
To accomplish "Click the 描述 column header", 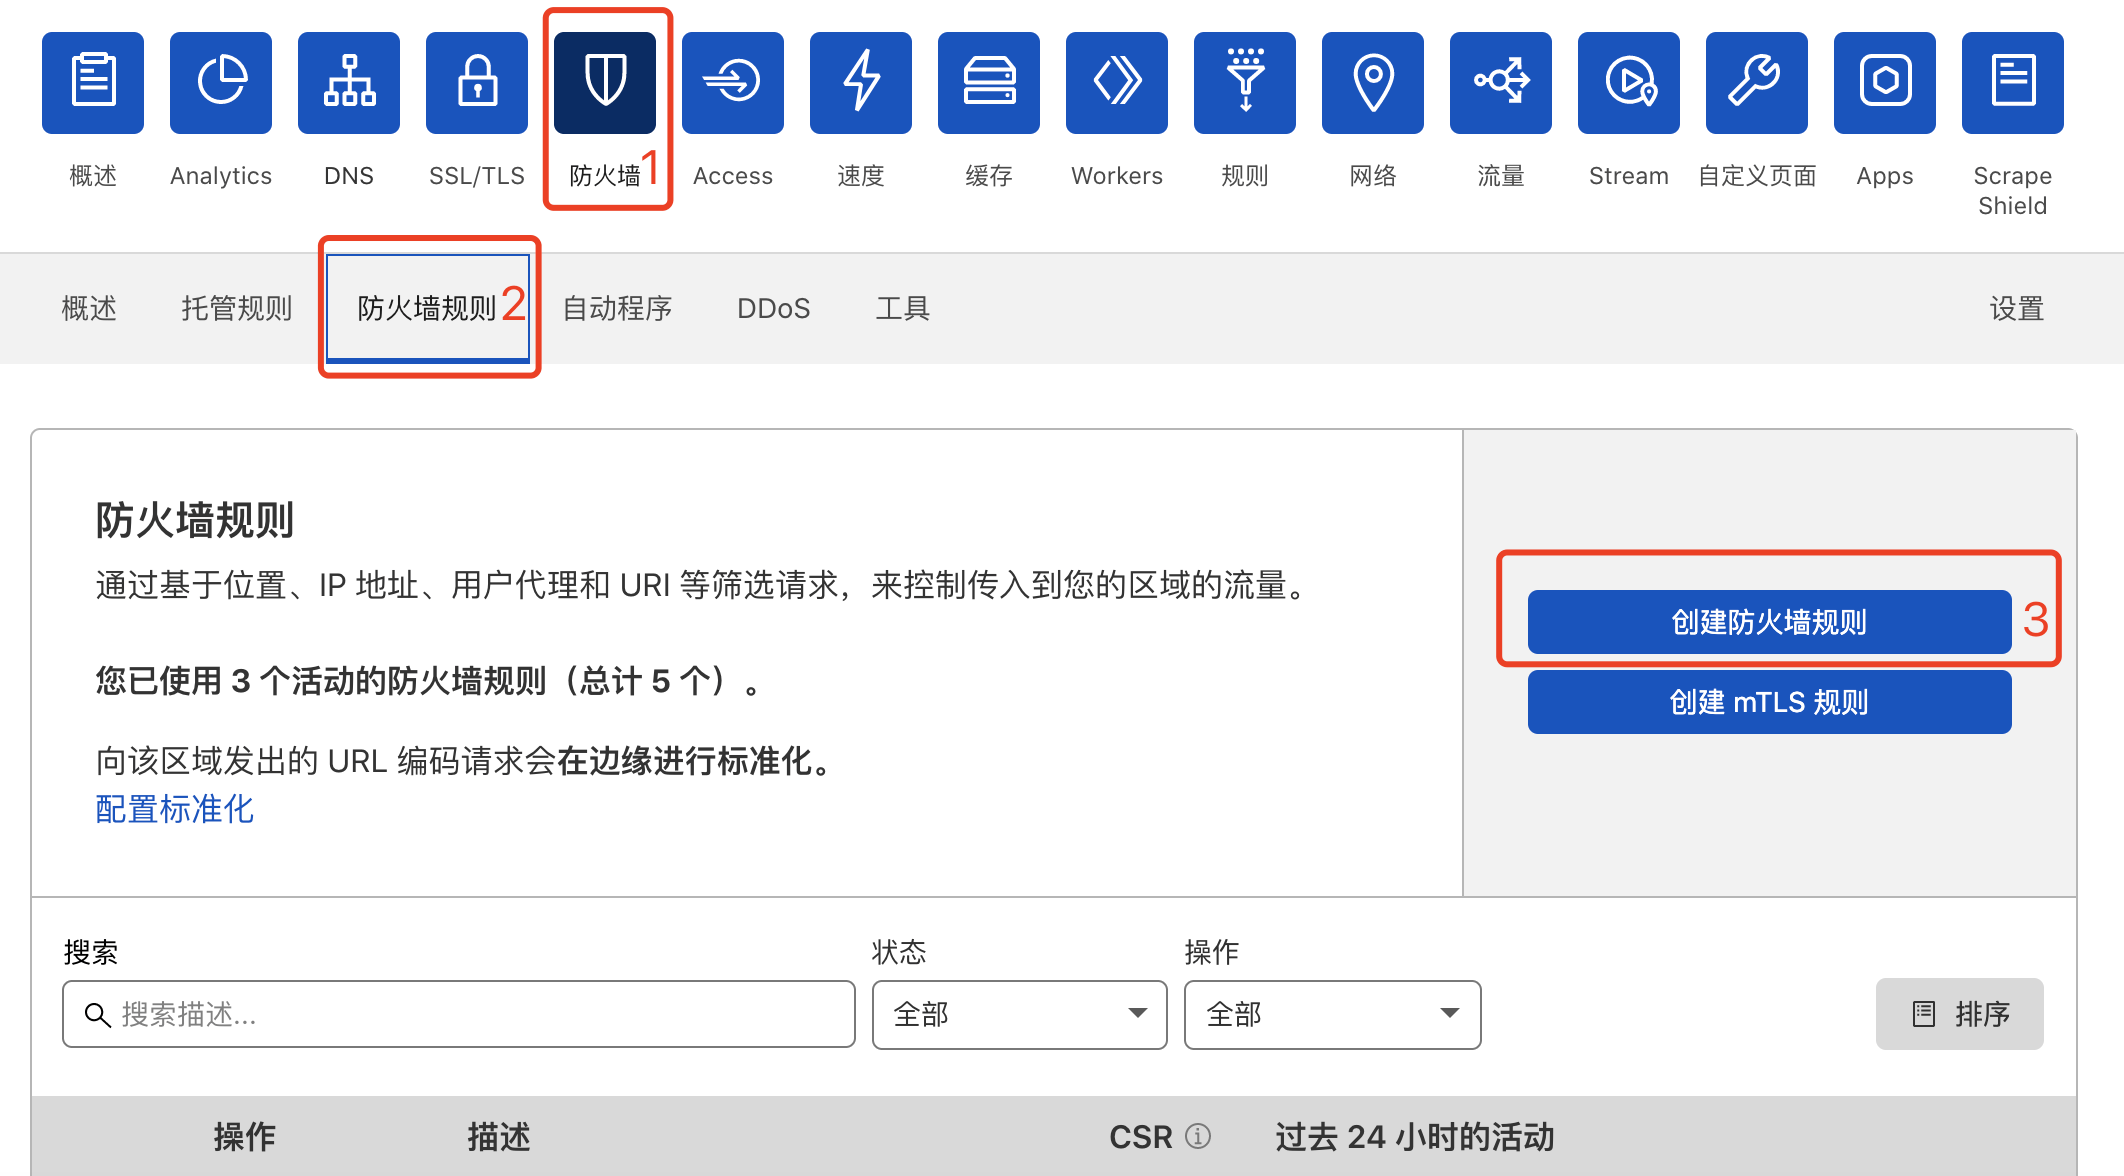I will [x=499, y=1136].
